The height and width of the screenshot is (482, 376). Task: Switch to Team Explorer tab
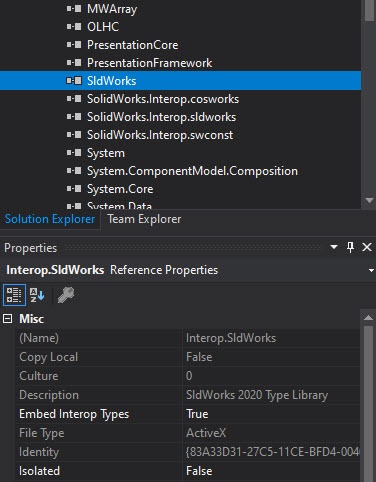pyautogui.click(x=144, y=219)
